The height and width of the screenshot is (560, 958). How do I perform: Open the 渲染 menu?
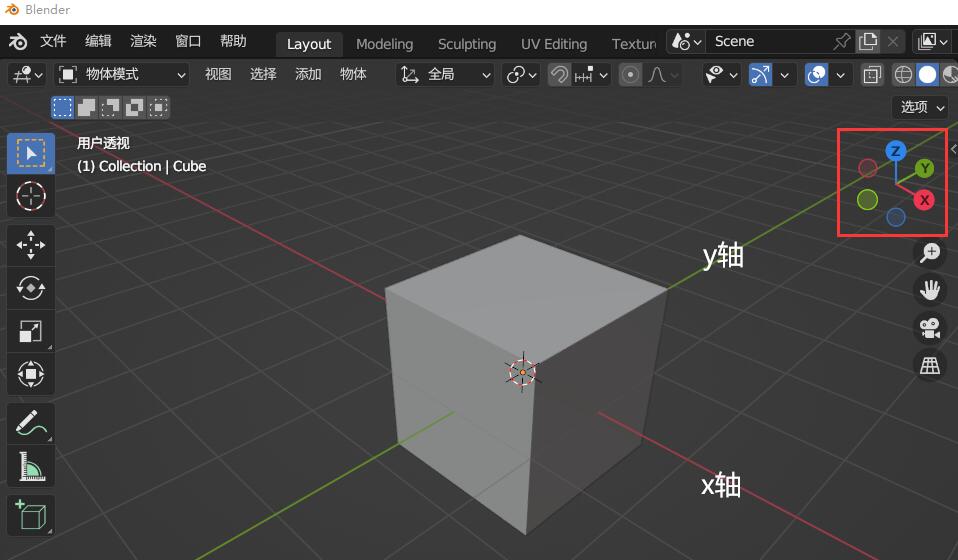pos(144,42)
